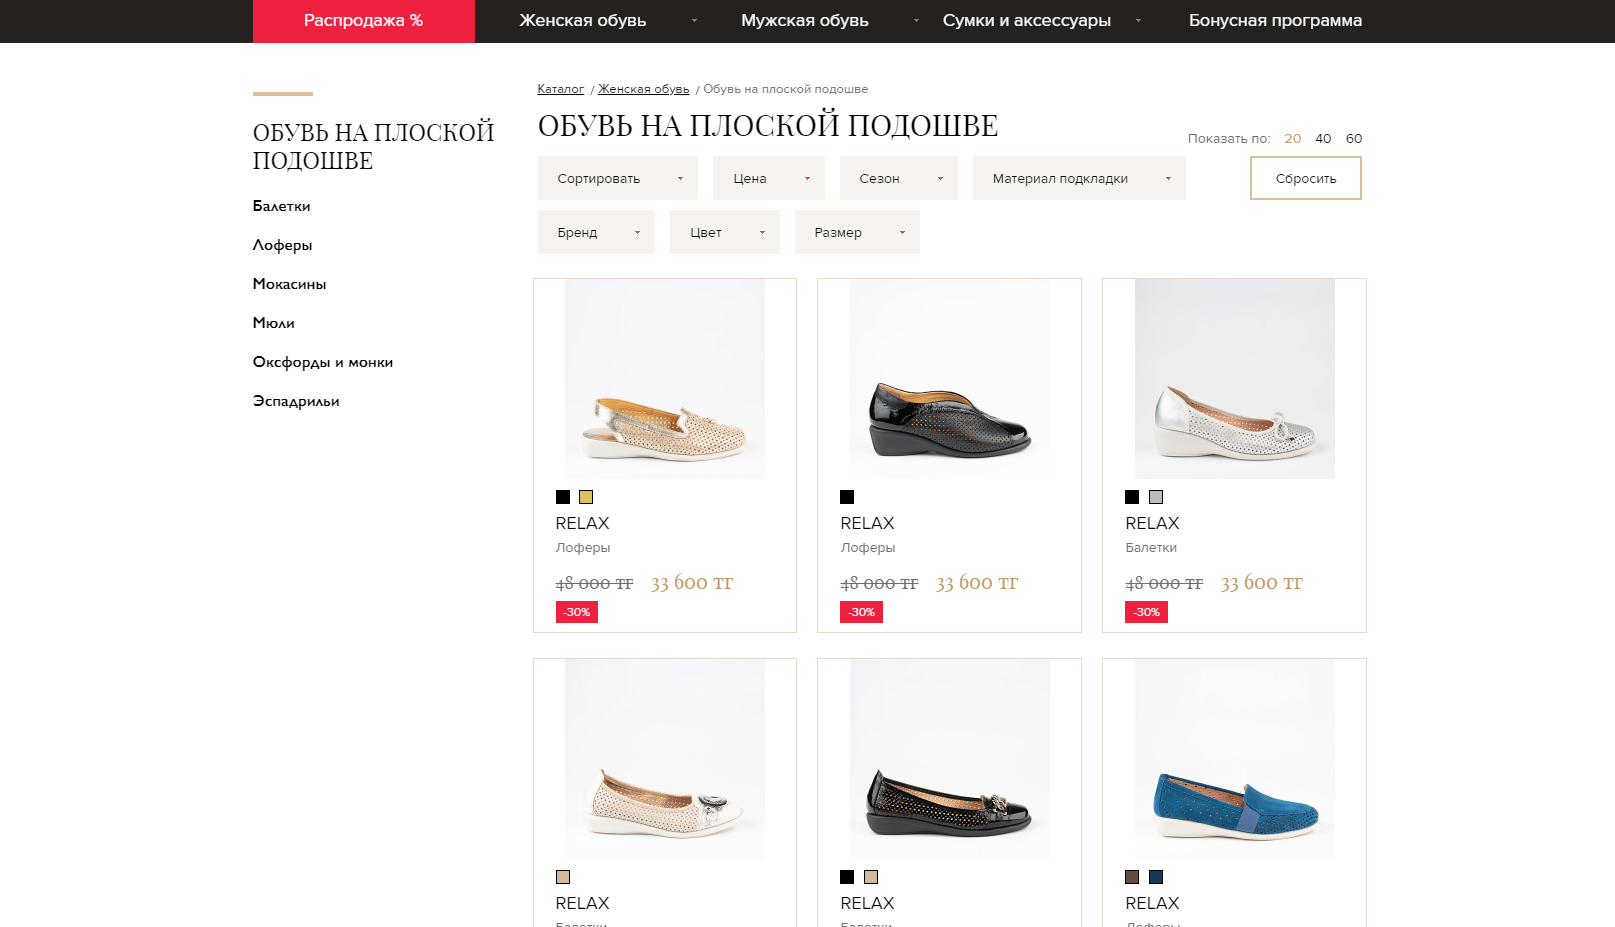Open black perforated flat with chain image
The height and width of the screenshot is (927, 1615).
pos(950,759)
